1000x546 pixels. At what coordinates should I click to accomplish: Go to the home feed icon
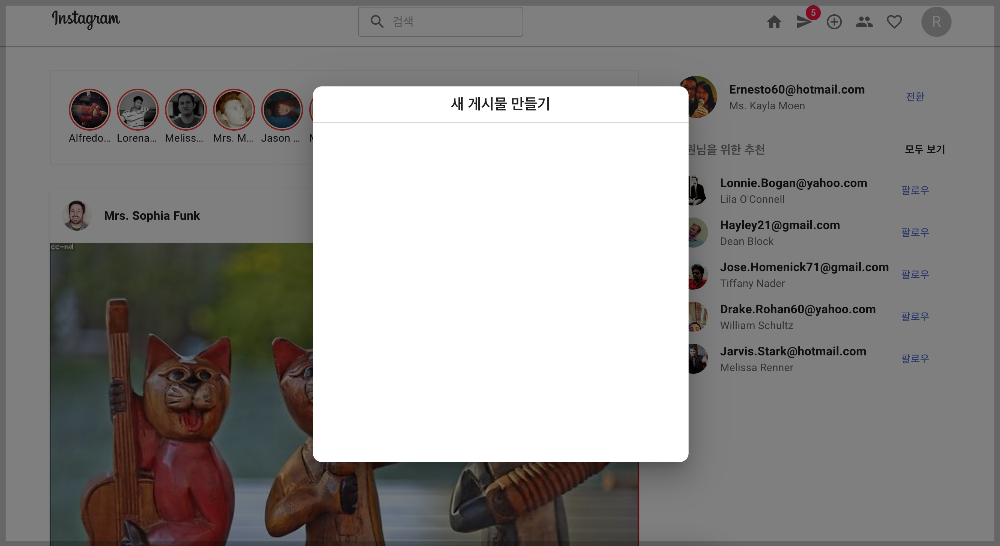tap(774, 22)
